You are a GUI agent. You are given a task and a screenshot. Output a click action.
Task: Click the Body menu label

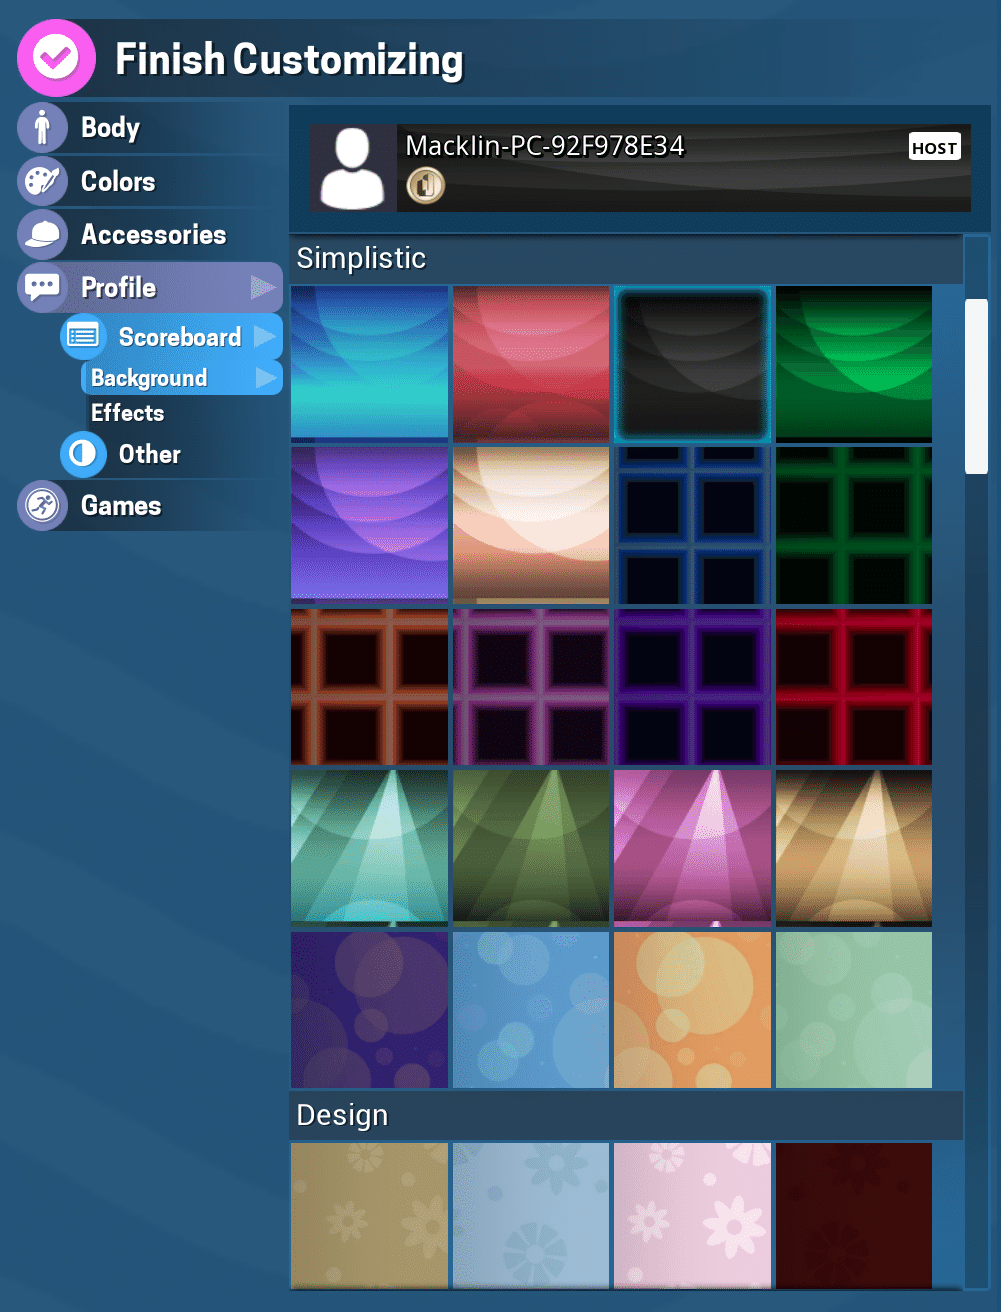[x=110, y=128]
